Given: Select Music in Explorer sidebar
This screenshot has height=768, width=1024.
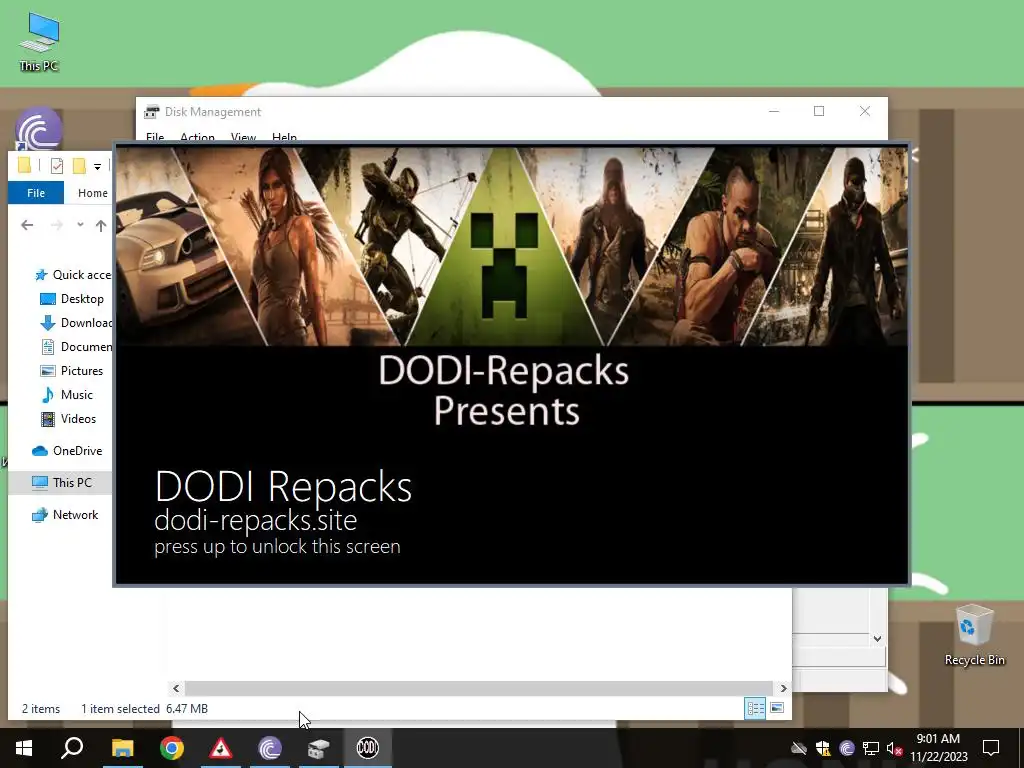Looking at the screenshot, I should point(67,395).
